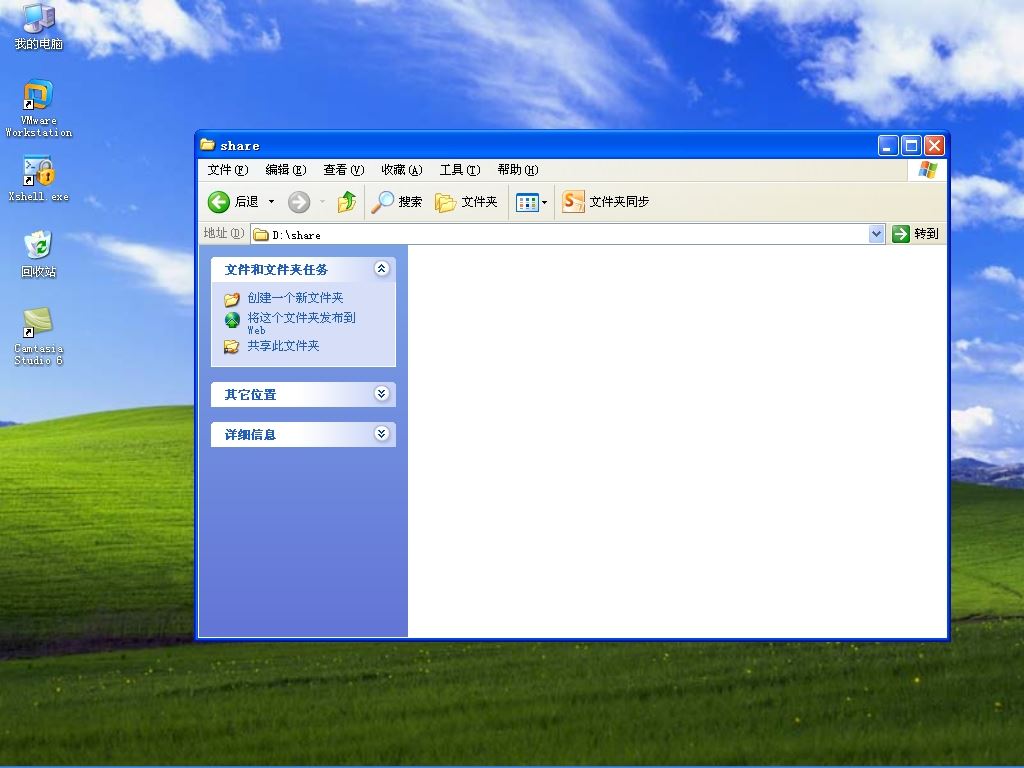Open the 搜索 search tool

point(396,202)
